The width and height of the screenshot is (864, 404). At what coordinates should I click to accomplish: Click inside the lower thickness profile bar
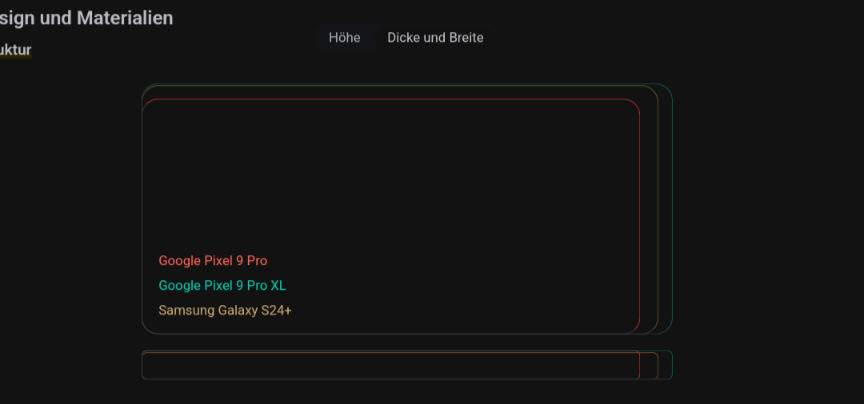coord(390,366)
